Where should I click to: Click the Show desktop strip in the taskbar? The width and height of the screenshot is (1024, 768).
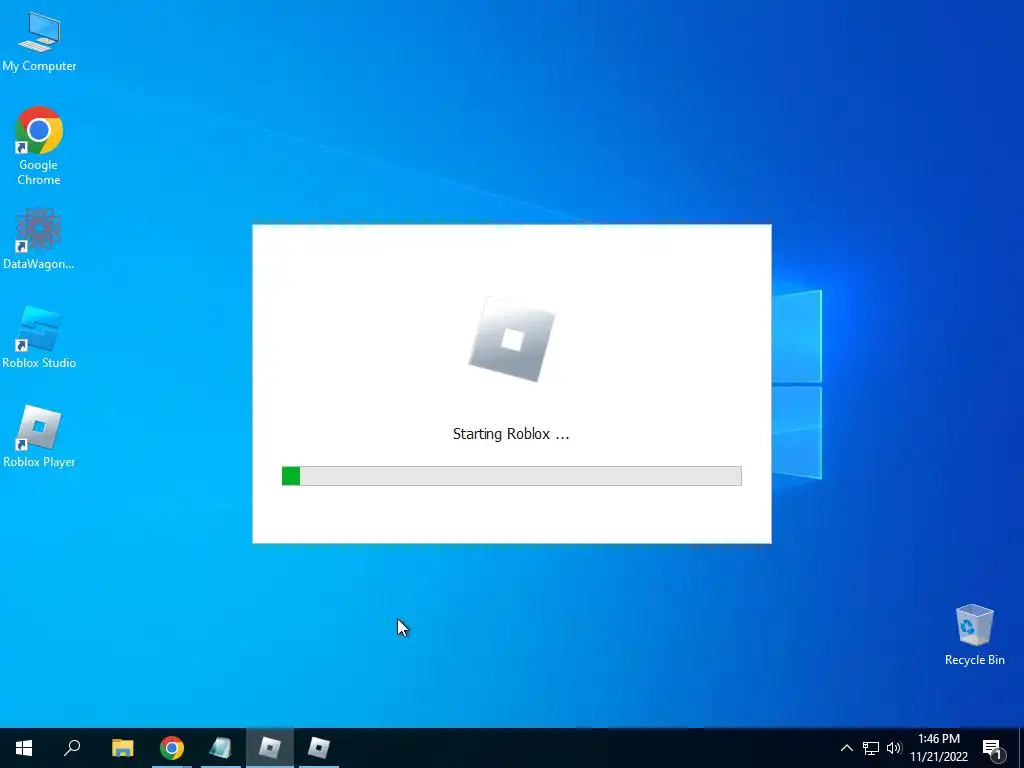1021,748
